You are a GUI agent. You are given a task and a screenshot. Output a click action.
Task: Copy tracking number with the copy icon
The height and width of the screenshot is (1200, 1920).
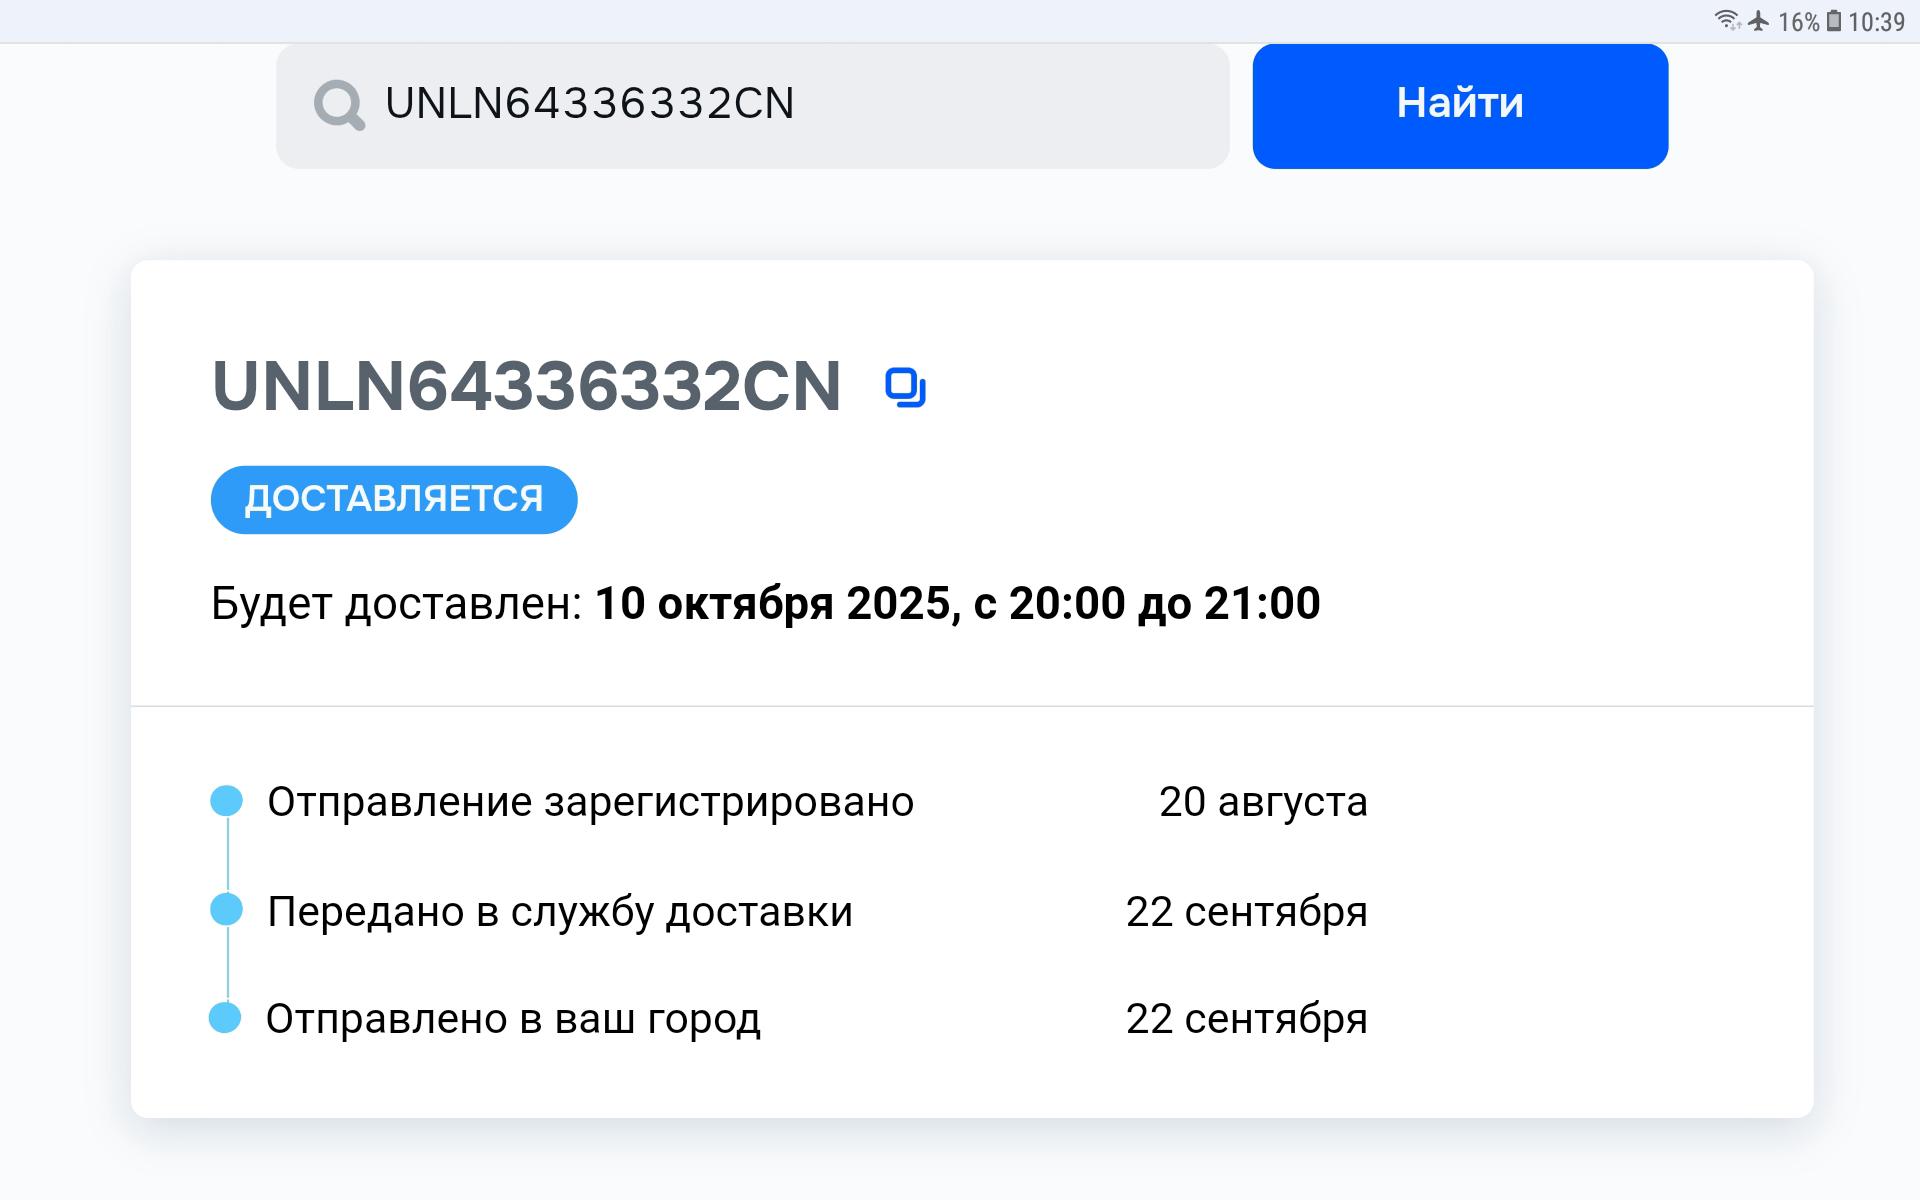905,388
